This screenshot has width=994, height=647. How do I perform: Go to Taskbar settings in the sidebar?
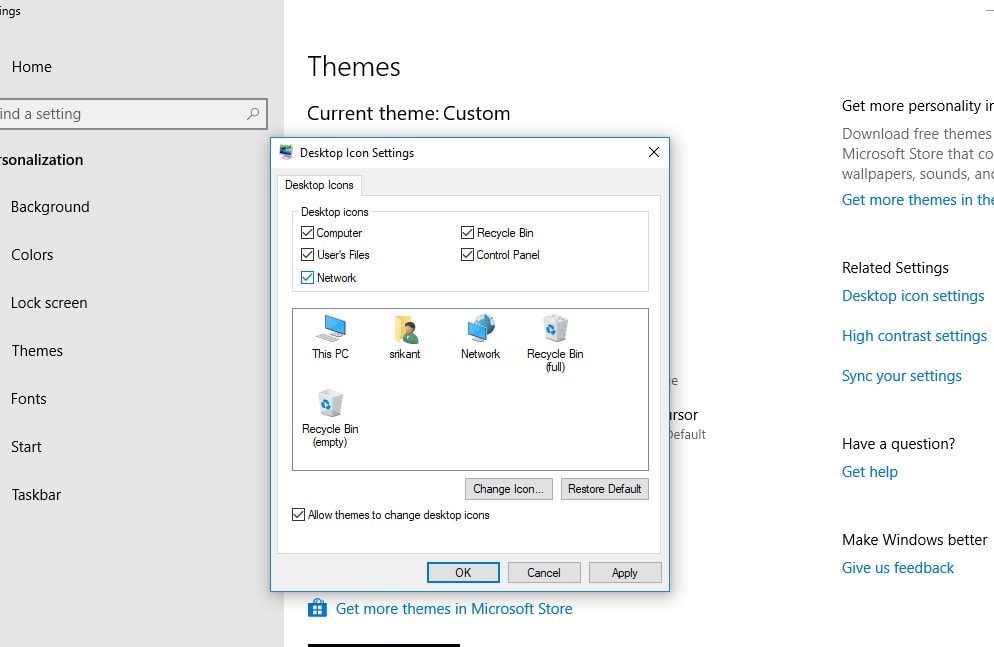click(36, 494)
